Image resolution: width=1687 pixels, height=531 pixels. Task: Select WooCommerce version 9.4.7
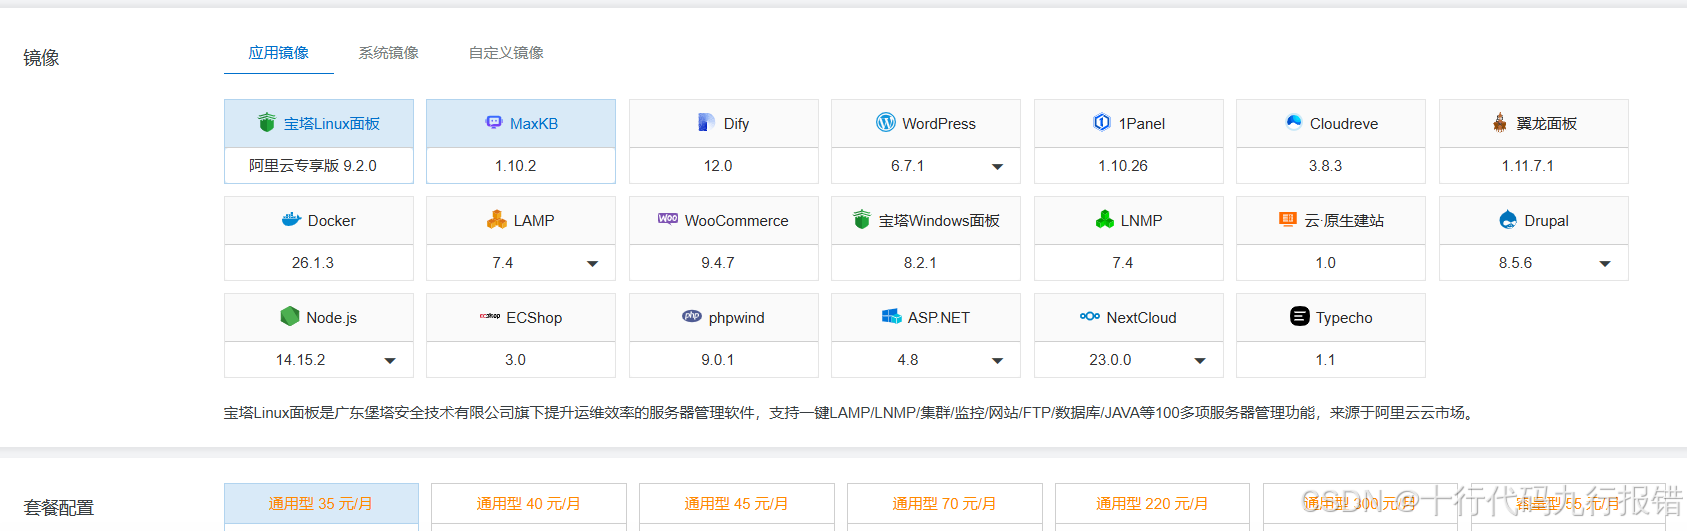click(724, 263)
